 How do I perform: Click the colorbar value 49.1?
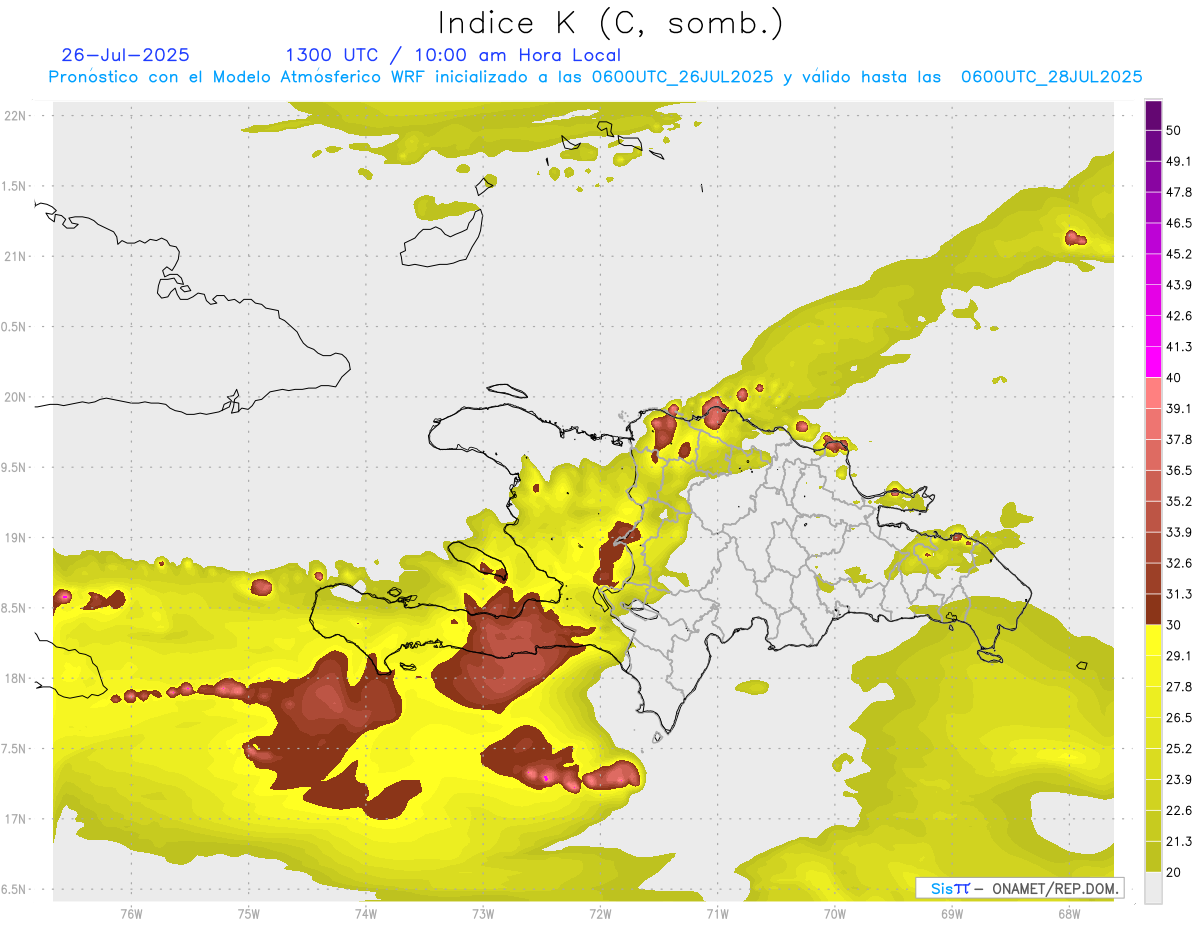[1179, 161]
